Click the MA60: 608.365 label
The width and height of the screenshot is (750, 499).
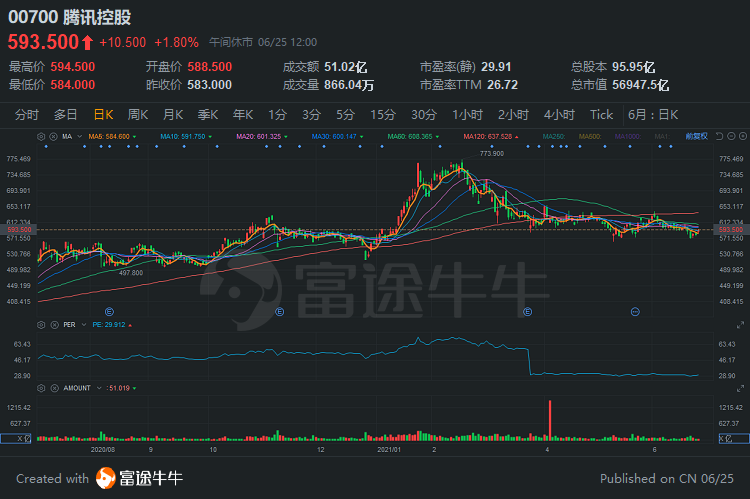click(x=410, y=136)
